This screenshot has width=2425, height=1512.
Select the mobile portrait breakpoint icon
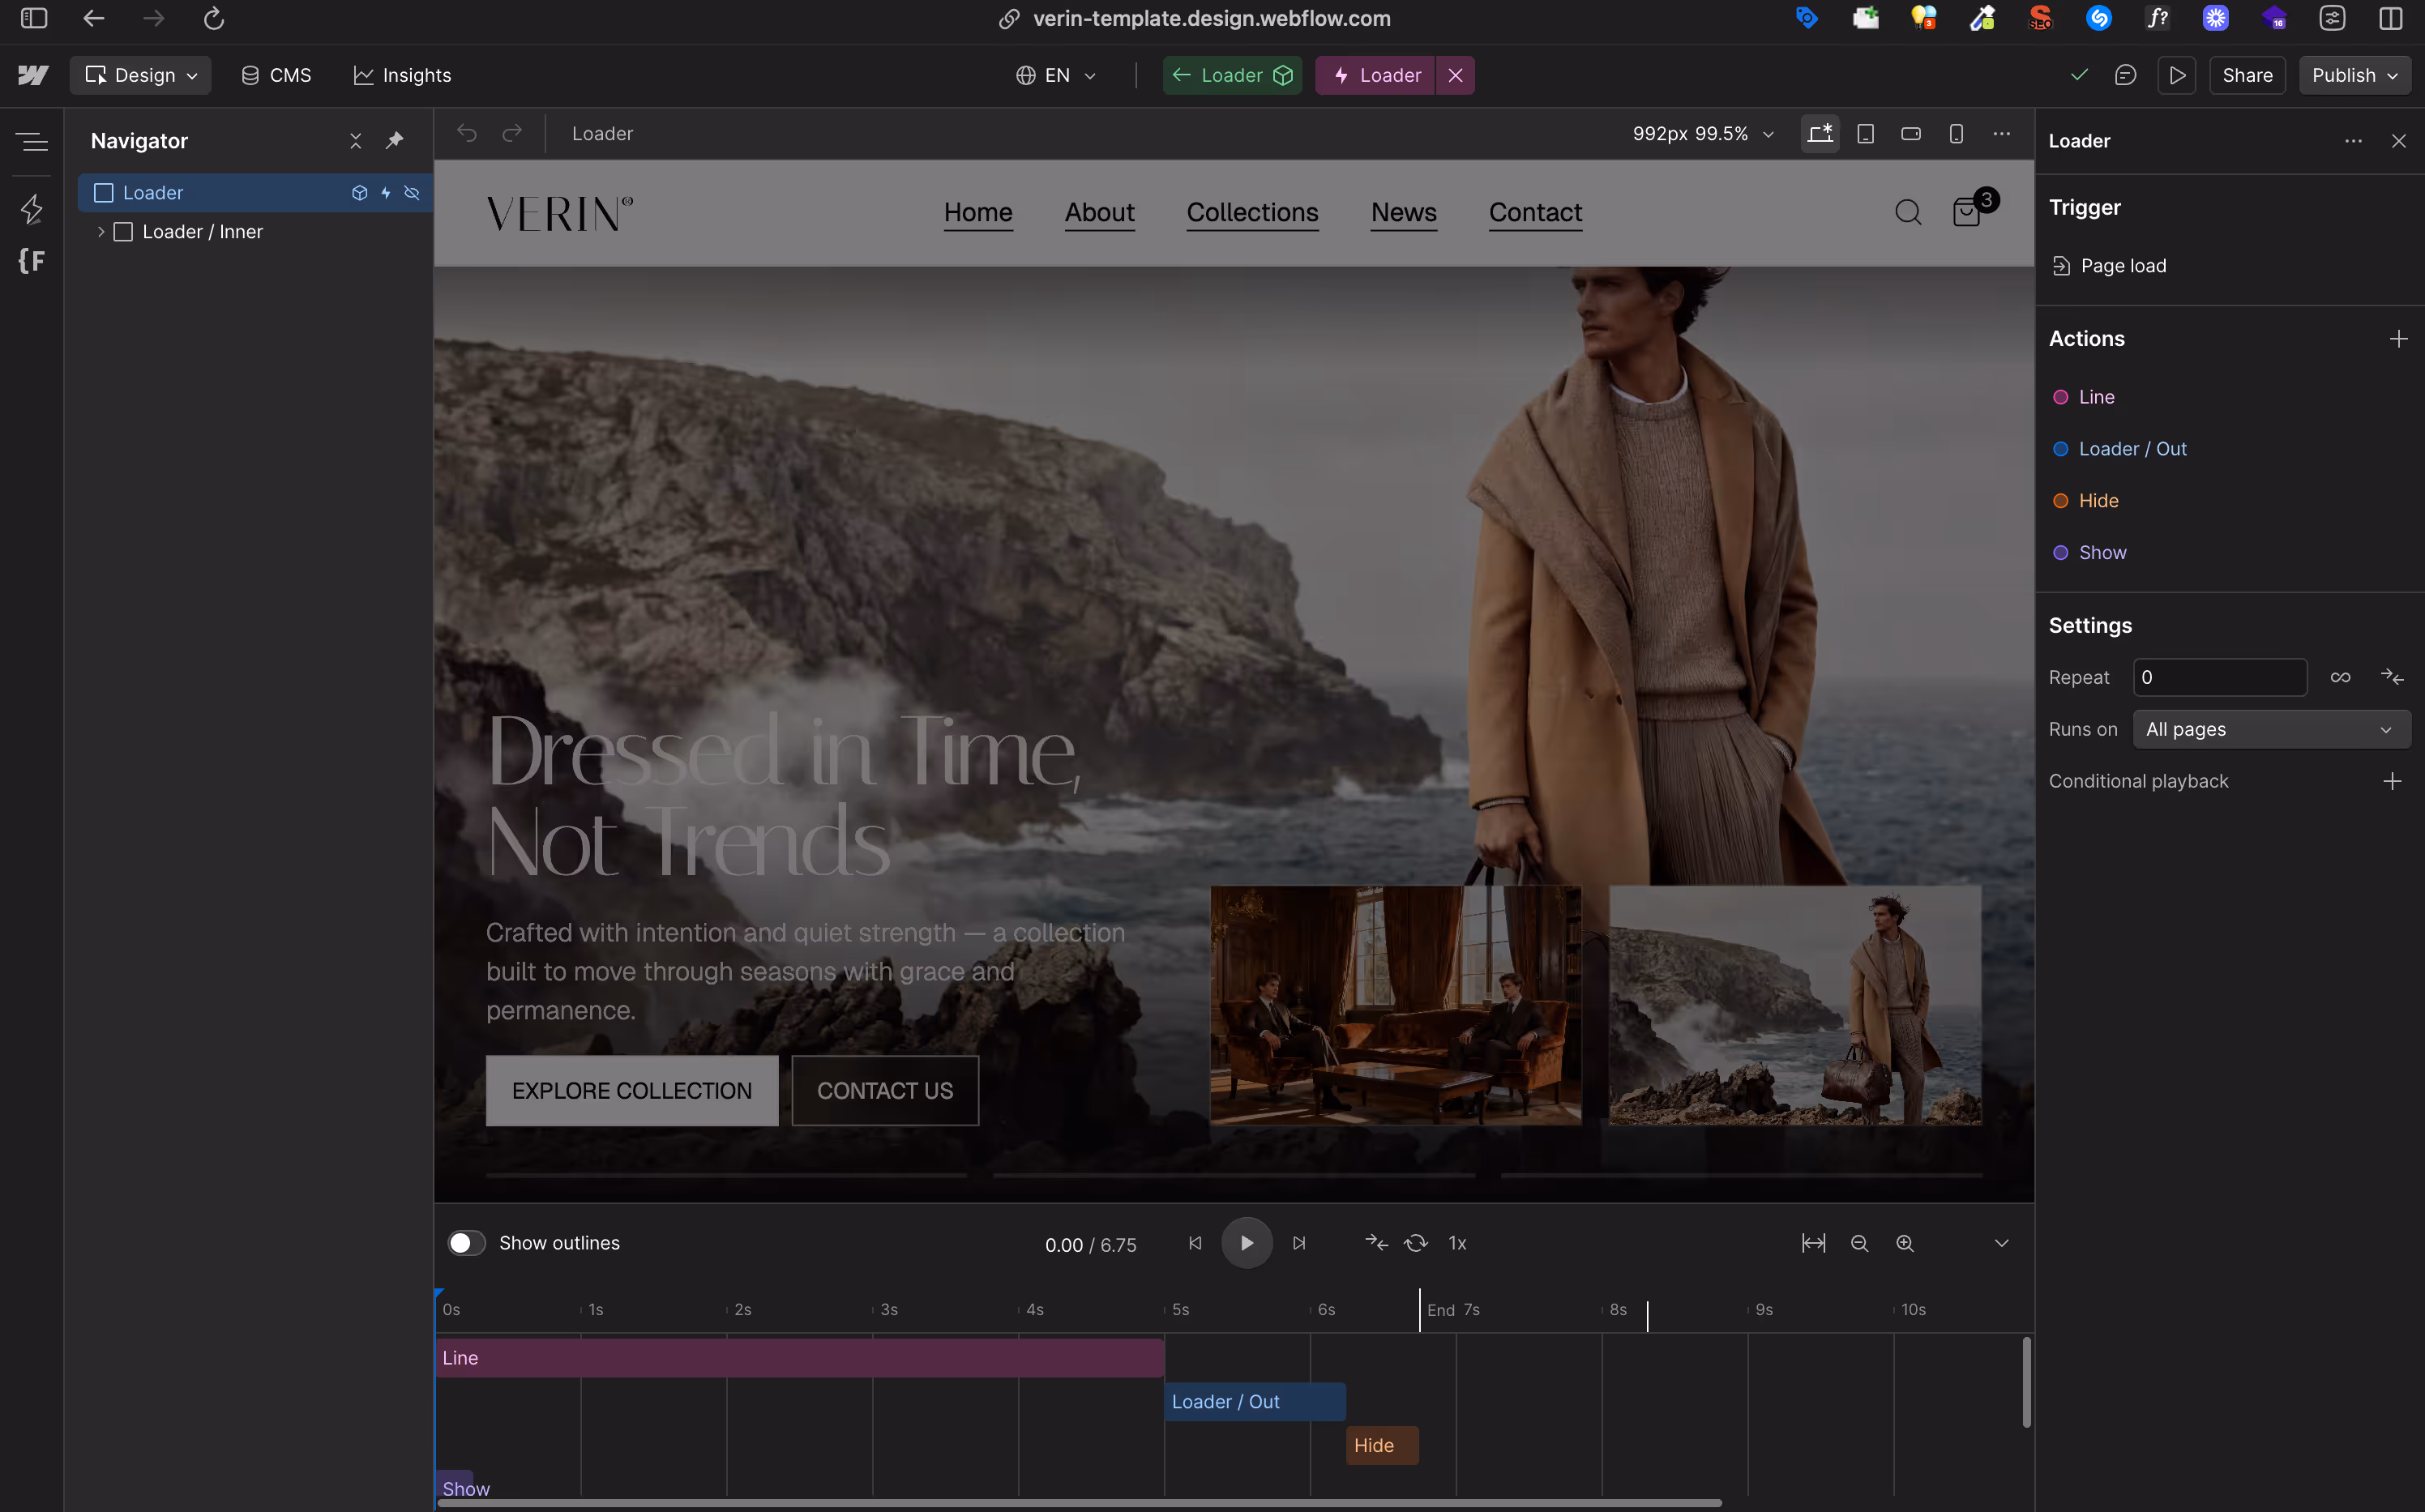(x=1956, y=133)
